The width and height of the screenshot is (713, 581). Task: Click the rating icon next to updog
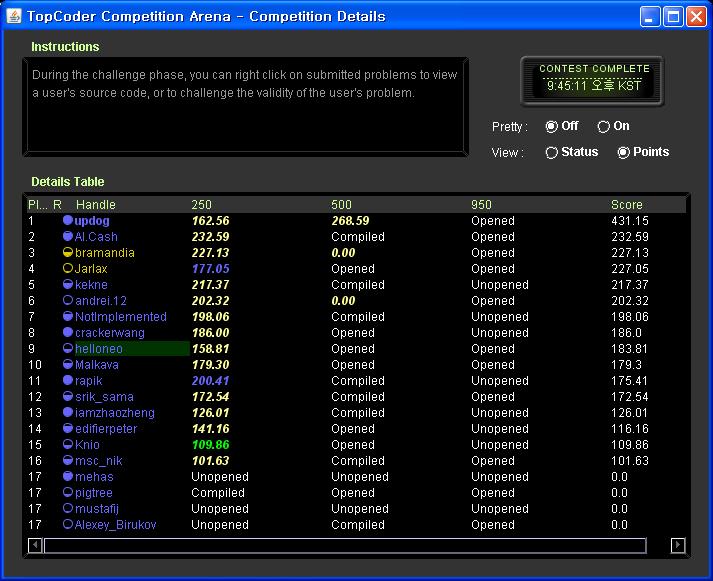click(x=68, y=220)
